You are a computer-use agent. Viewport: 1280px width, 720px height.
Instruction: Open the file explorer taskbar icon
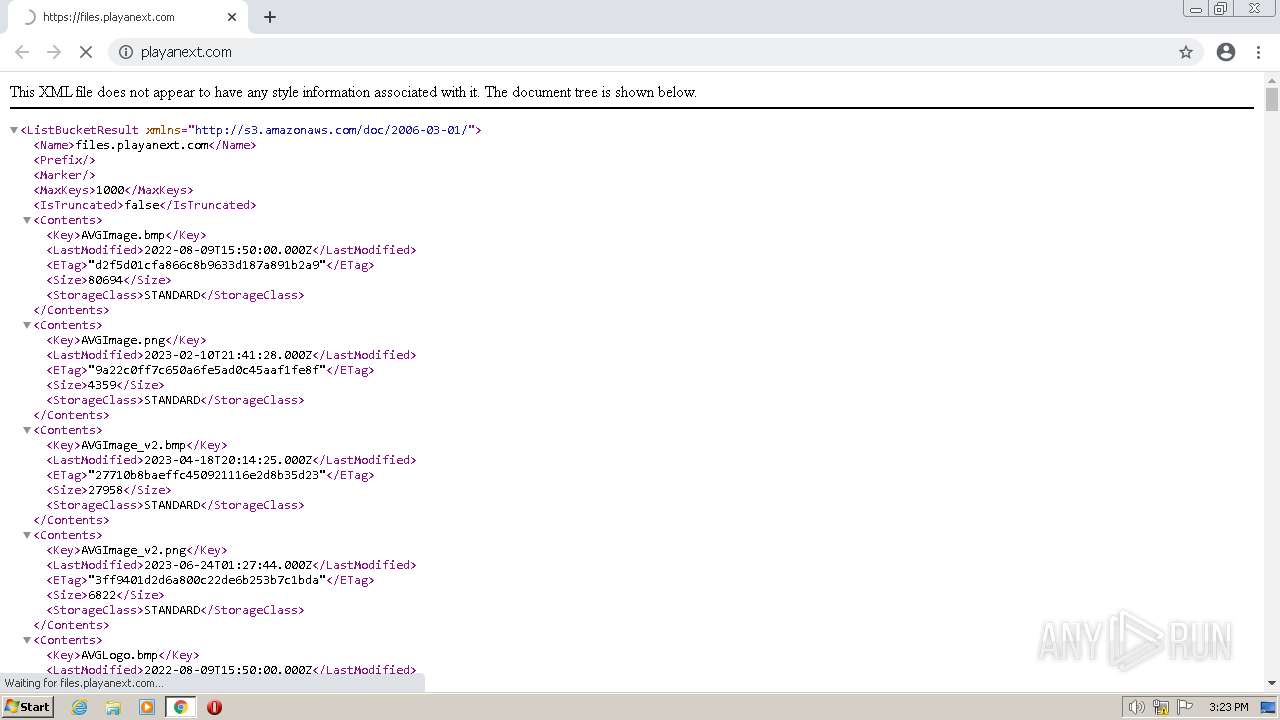point(113,707)
